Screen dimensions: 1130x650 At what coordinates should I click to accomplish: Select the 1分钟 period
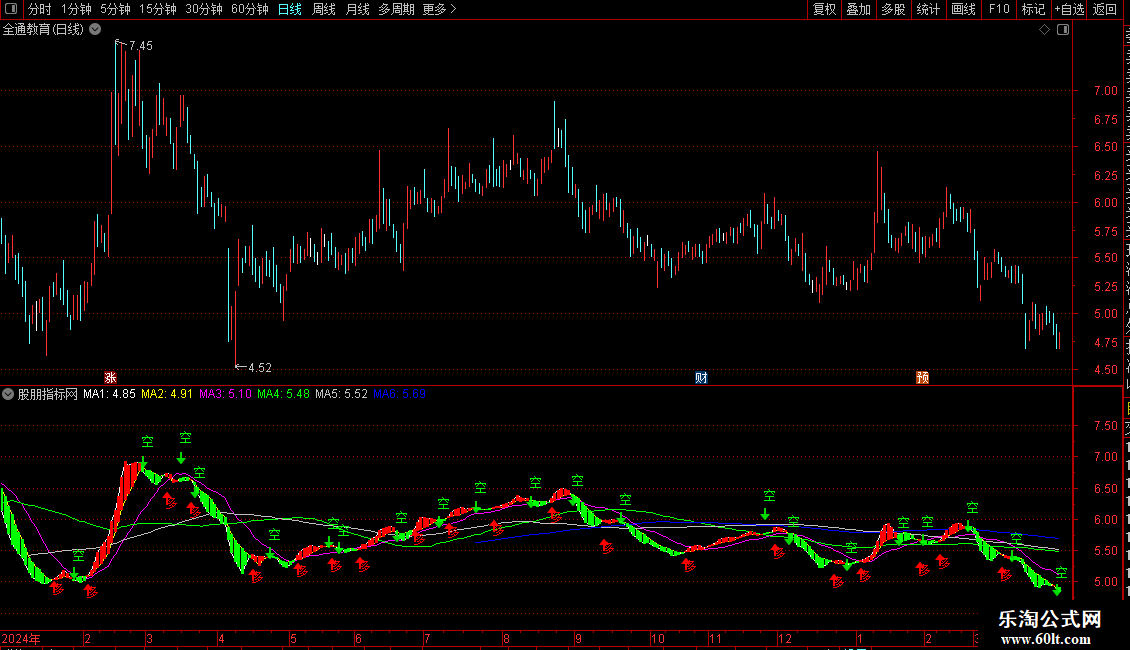click(x=76, y=9)
